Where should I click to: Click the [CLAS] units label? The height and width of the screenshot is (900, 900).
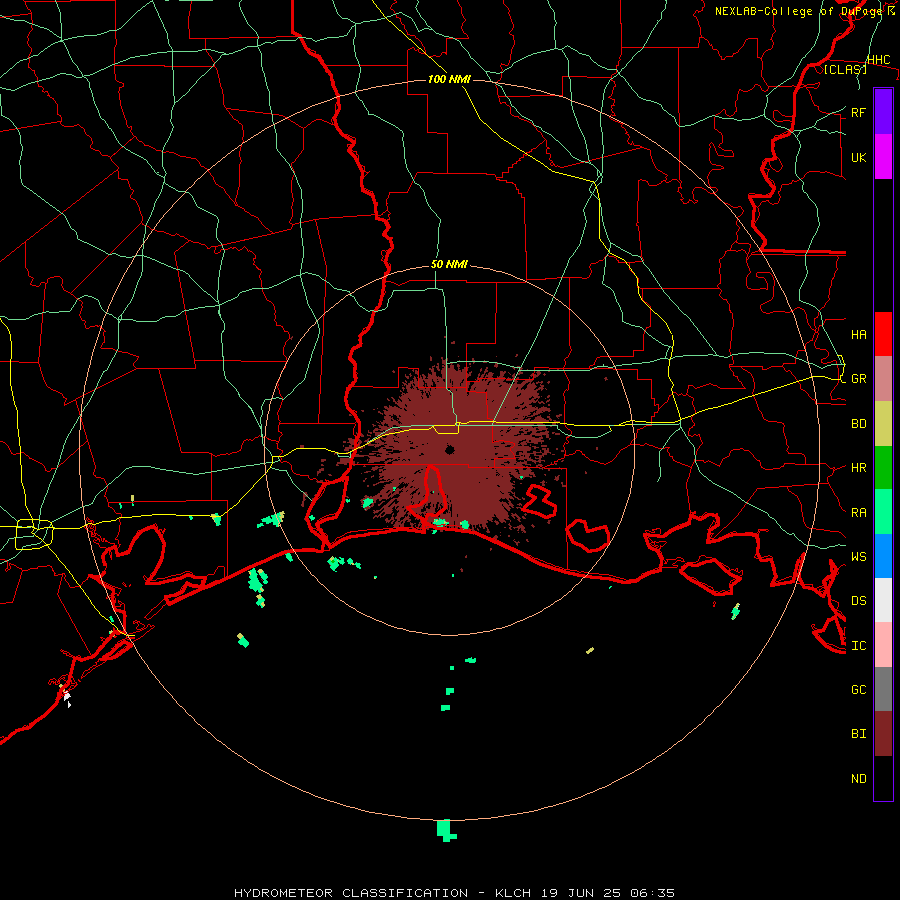pyautogui.click(x=845, y=69)
